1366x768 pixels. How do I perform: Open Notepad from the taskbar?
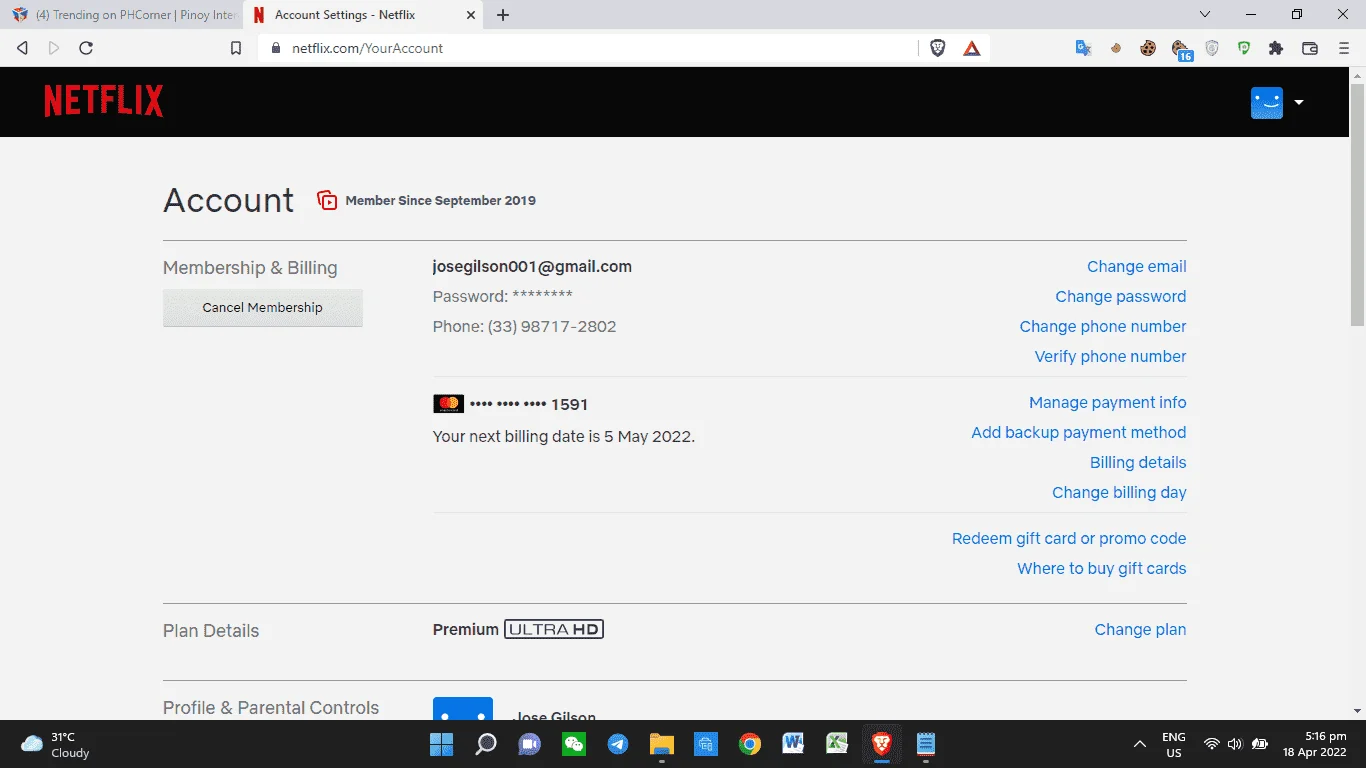click(x=926, y=744)
